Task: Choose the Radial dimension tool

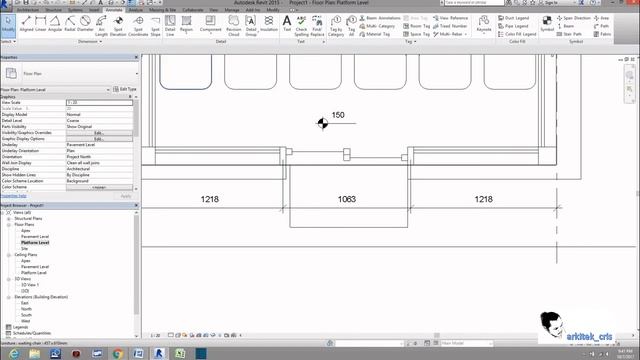Action: pos(70,24)
